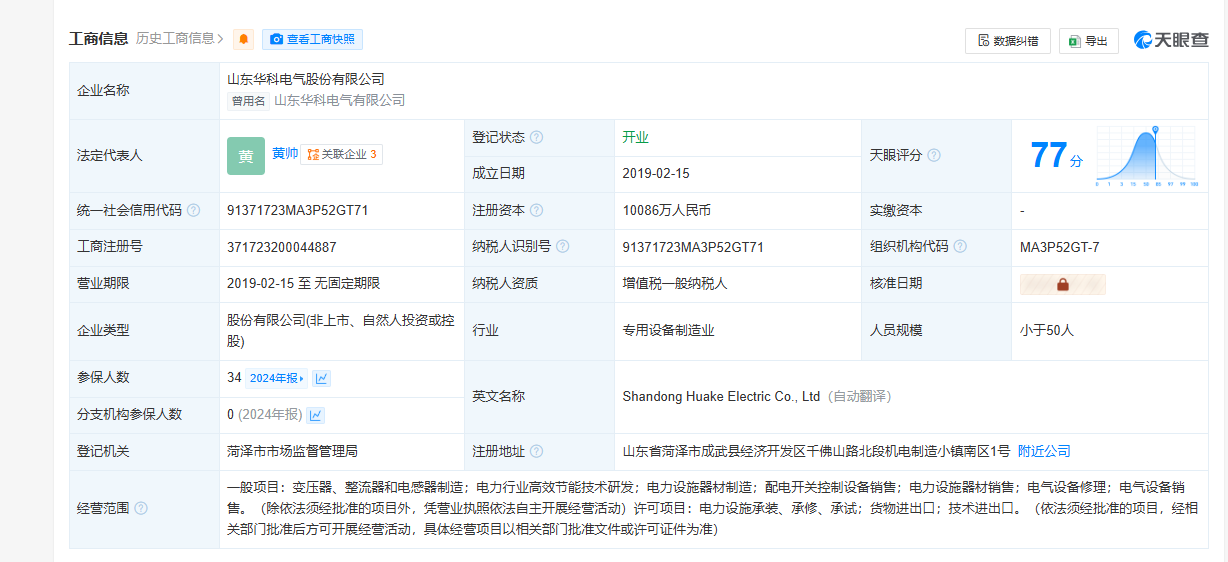
Task: Click taxpayer ID value under 纳税人识别号
Action: click(x=693, y=247)
